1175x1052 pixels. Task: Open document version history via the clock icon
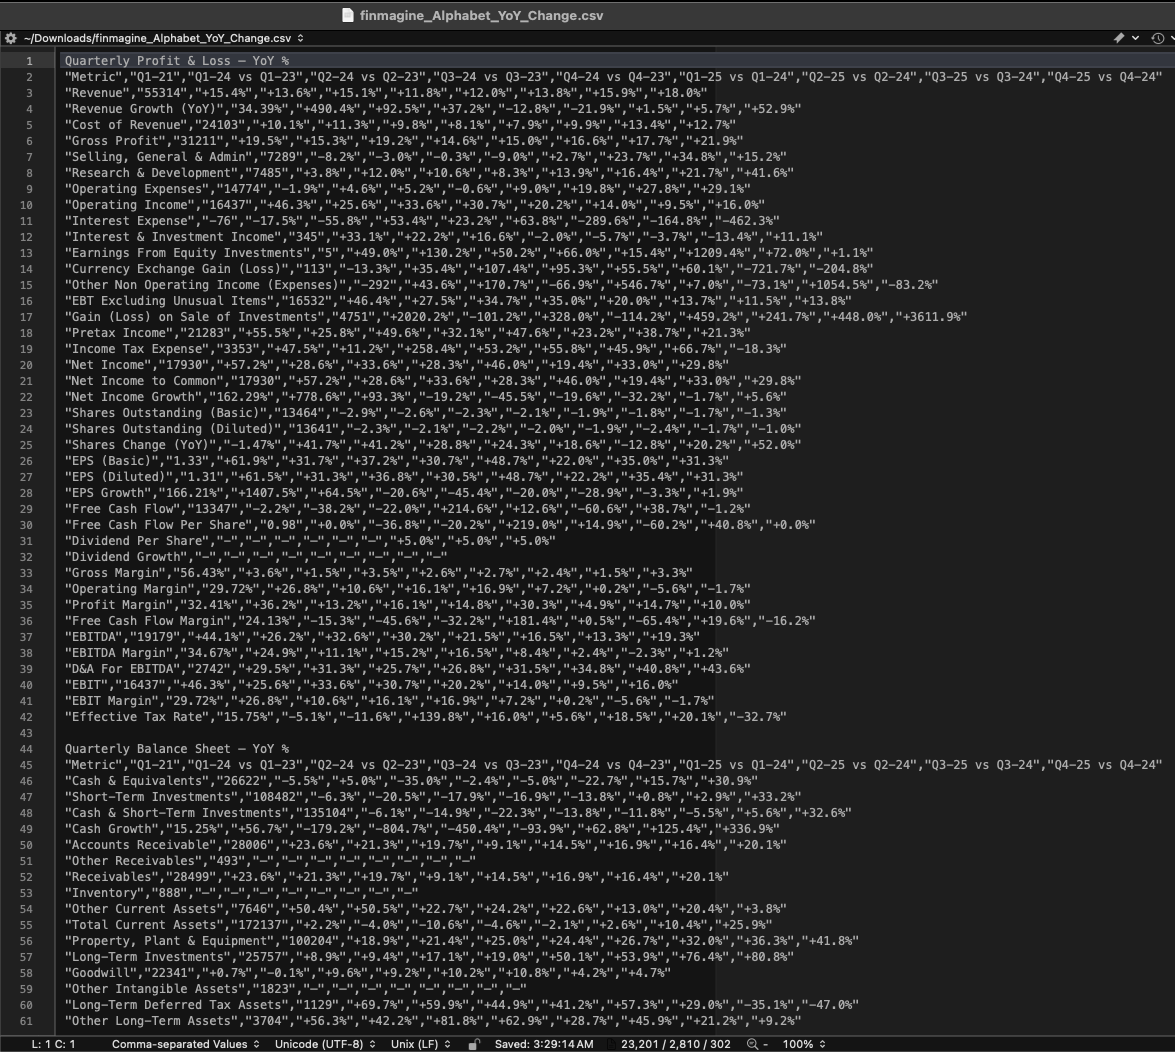click(1158, 37)
